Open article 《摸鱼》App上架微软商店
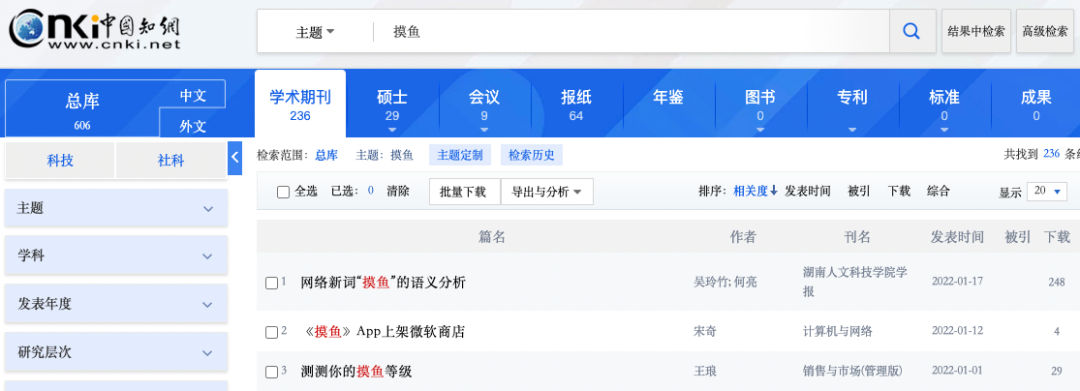Image resolution: width=1080 pixels, height=391 pixels. (x=384, y=332)
